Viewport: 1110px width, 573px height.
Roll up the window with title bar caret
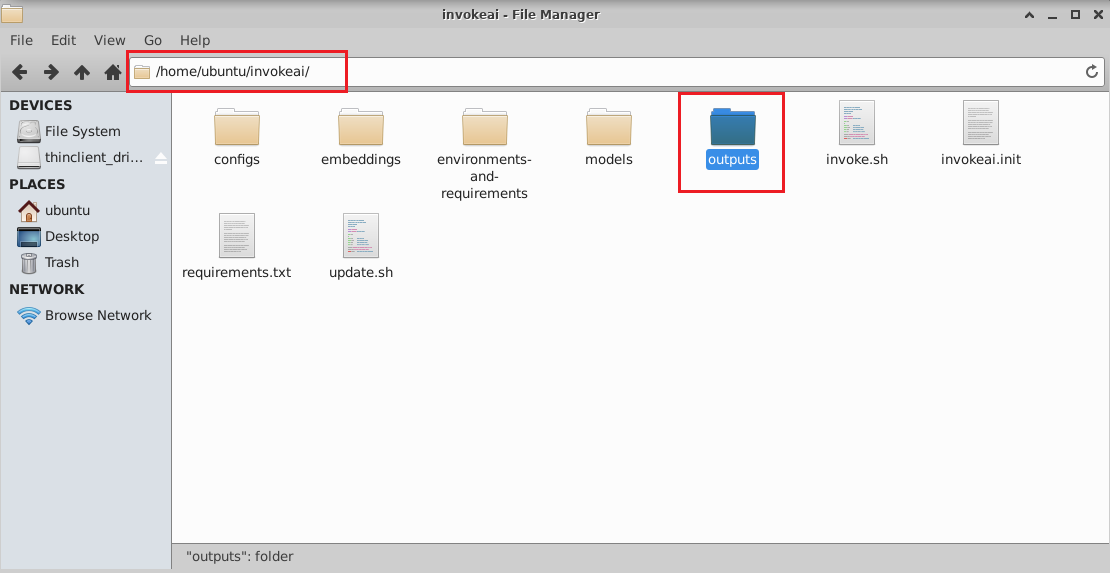coord(1029,14)
